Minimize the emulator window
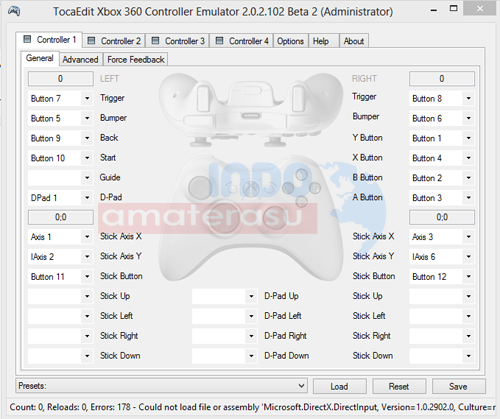The image size is (500, 419). coord(433,10)
